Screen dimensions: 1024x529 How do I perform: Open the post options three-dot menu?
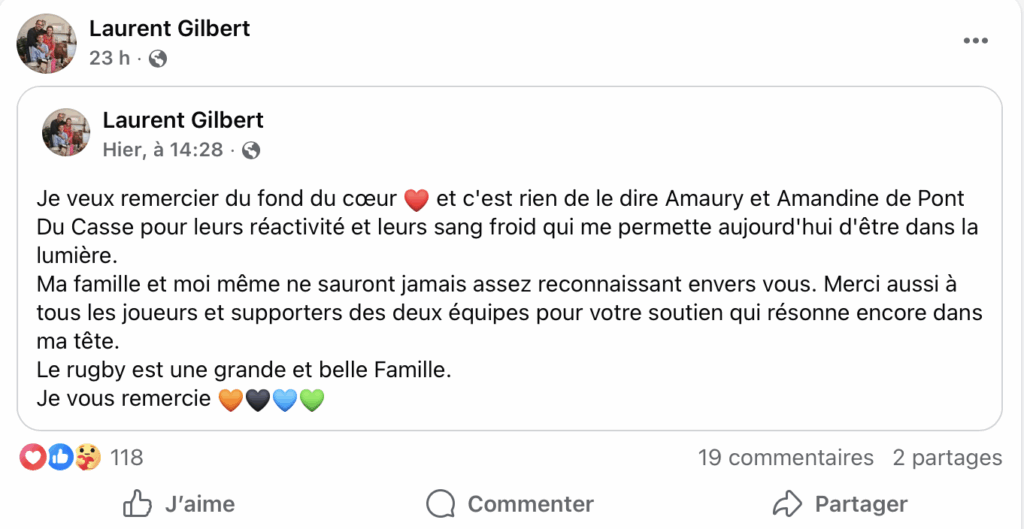coord(975,41)
